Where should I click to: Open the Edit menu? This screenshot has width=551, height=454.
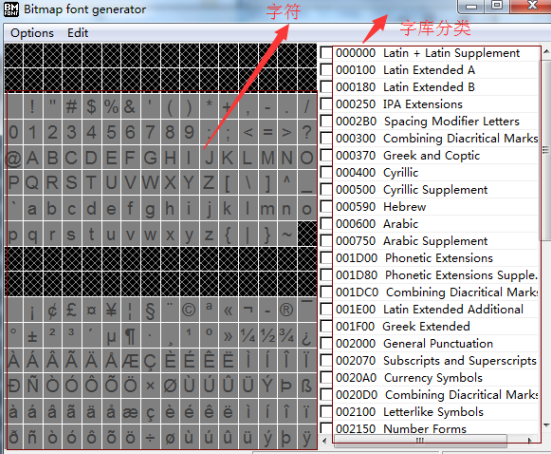pos(78,33)
